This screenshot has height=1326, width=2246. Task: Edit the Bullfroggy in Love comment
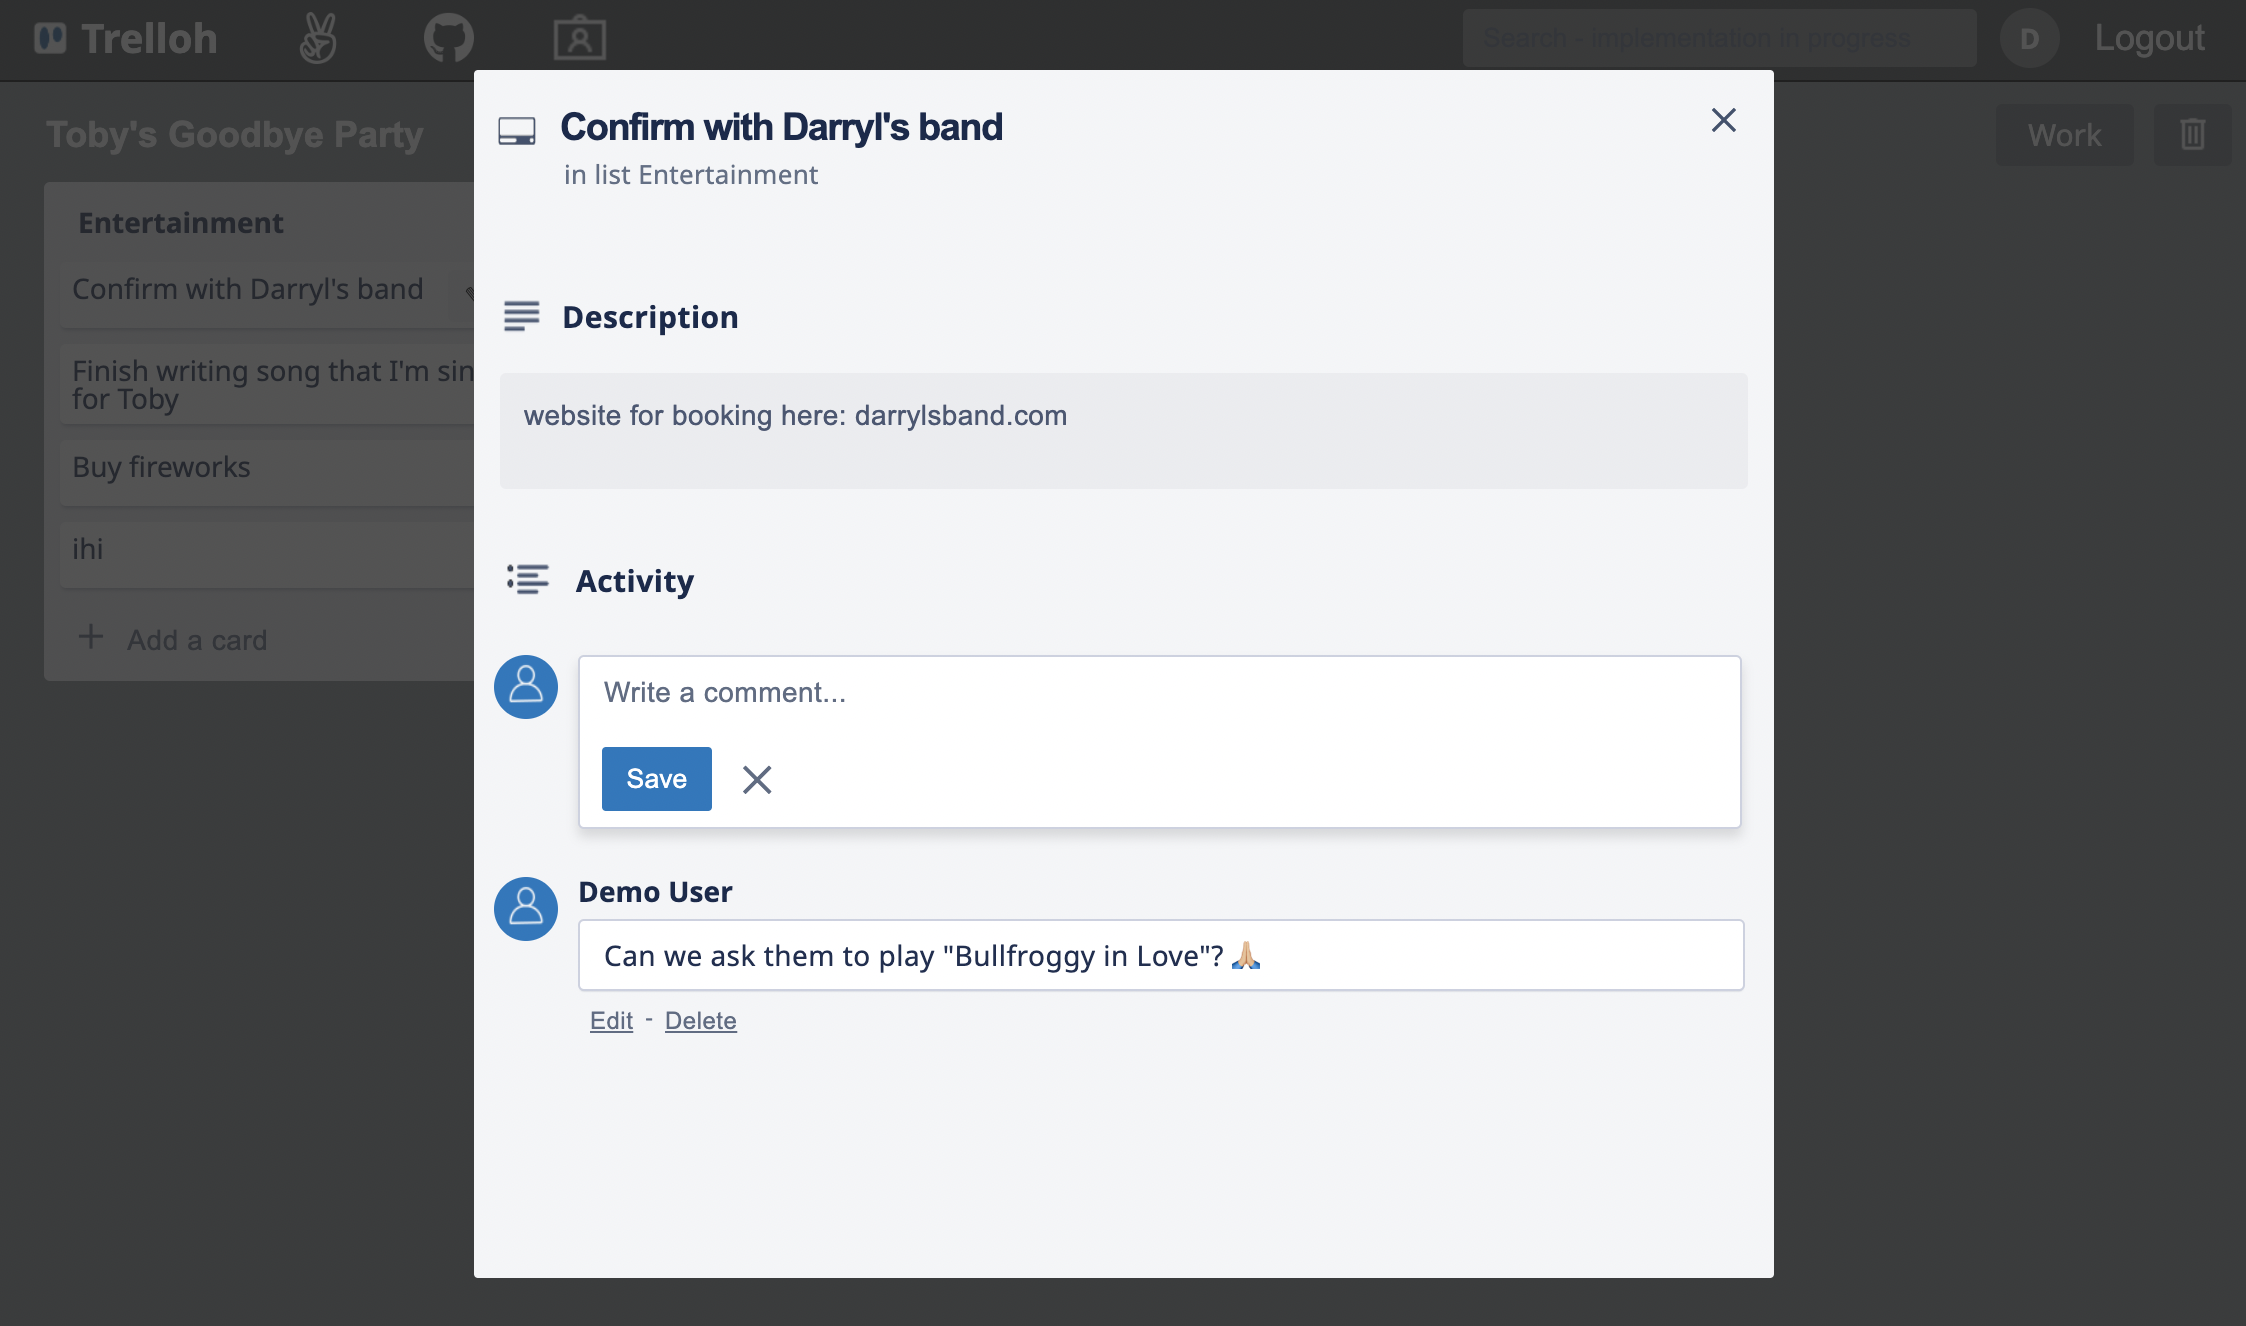point(610,1020)
